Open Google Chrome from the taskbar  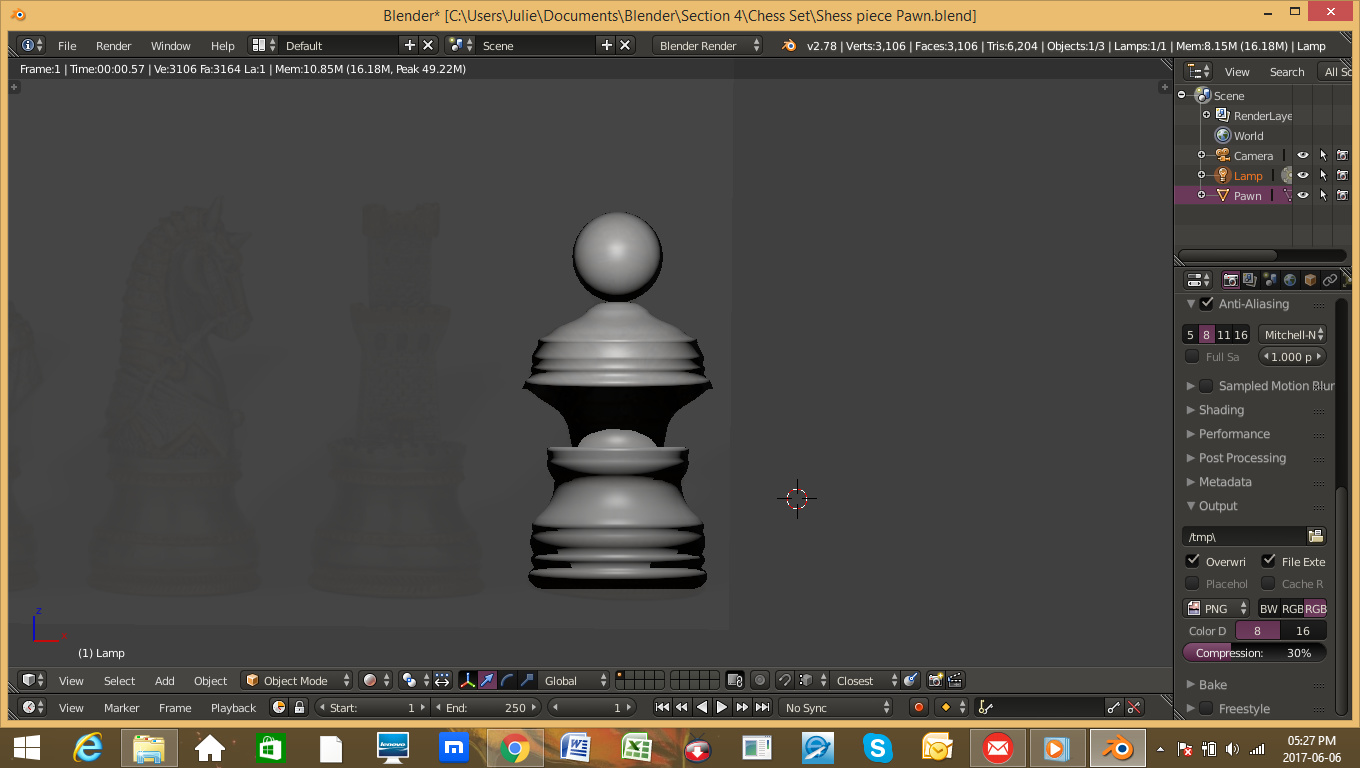(x=515, y=747)
